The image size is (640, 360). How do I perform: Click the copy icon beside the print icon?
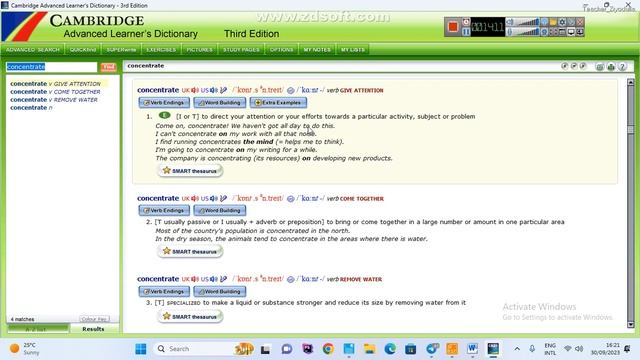(600, 67)
